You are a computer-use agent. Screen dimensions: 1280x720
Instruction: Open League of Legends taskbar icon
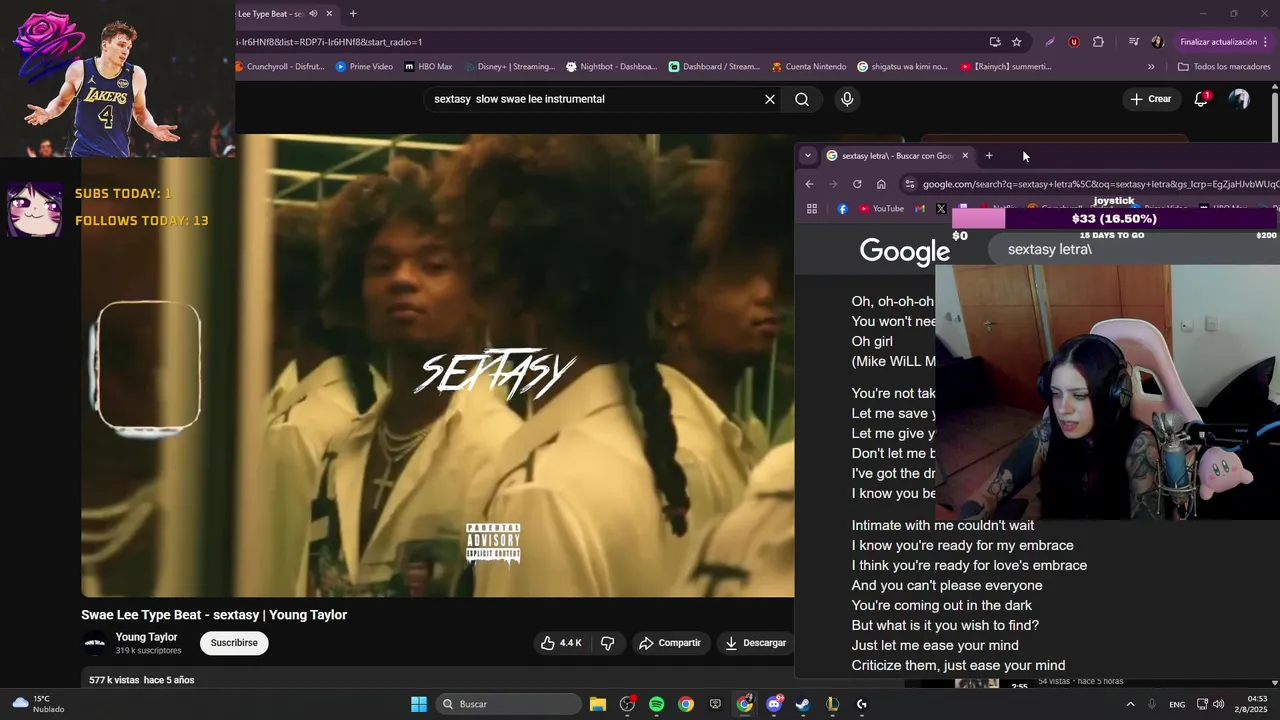click(832, 704)
